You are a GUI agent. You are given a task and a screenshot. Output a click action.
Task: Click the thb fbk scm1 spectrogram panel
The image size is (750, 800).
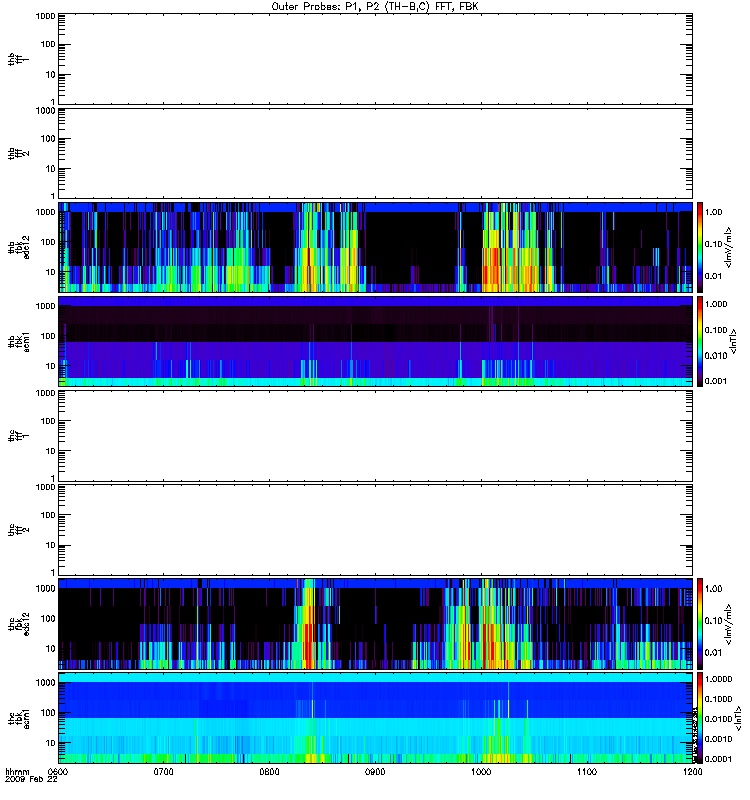click(x=376, y=341)
